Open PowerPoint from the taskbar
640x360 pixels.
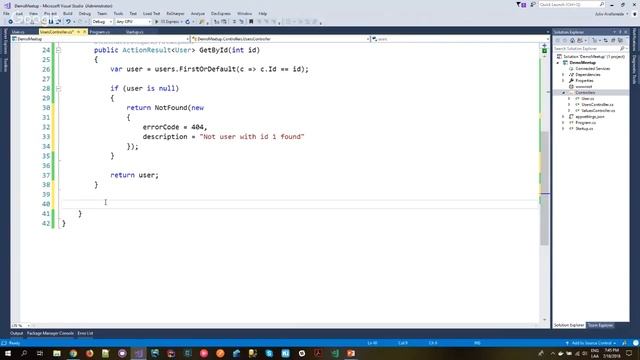pos(351,353)
